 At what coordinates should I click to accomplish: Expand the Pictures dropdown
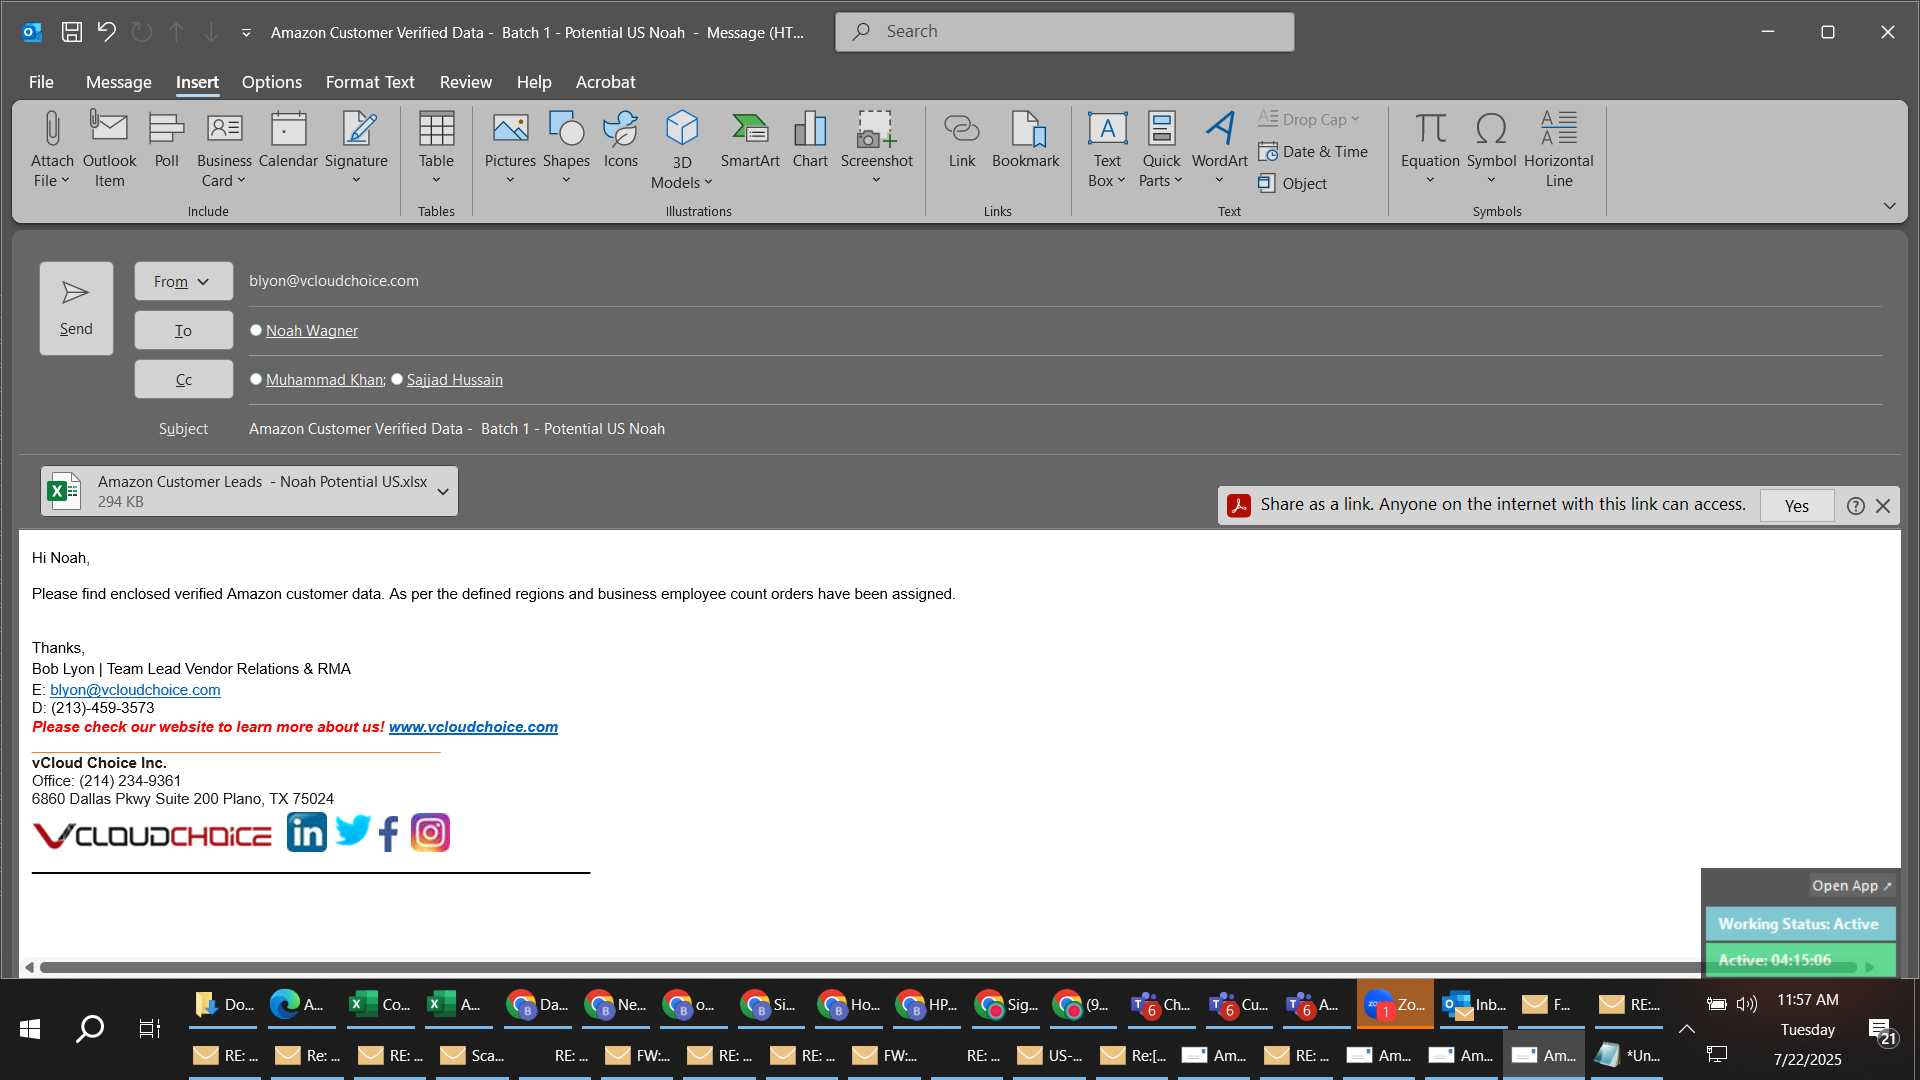510,181
